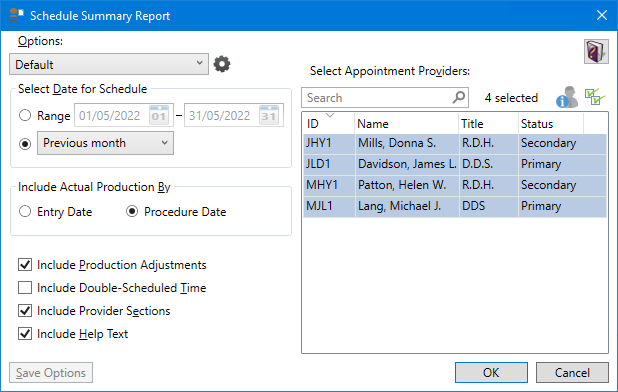Open the start date calendar picker
Screen dimensions: 618x392
[x=159, y=115]
